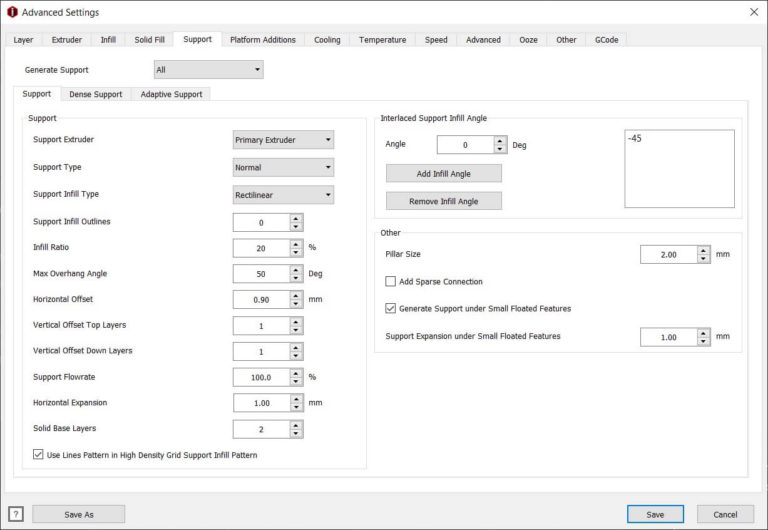
Task: Increase Interlaced Support Infill Angle value
Action: (500, 140)
